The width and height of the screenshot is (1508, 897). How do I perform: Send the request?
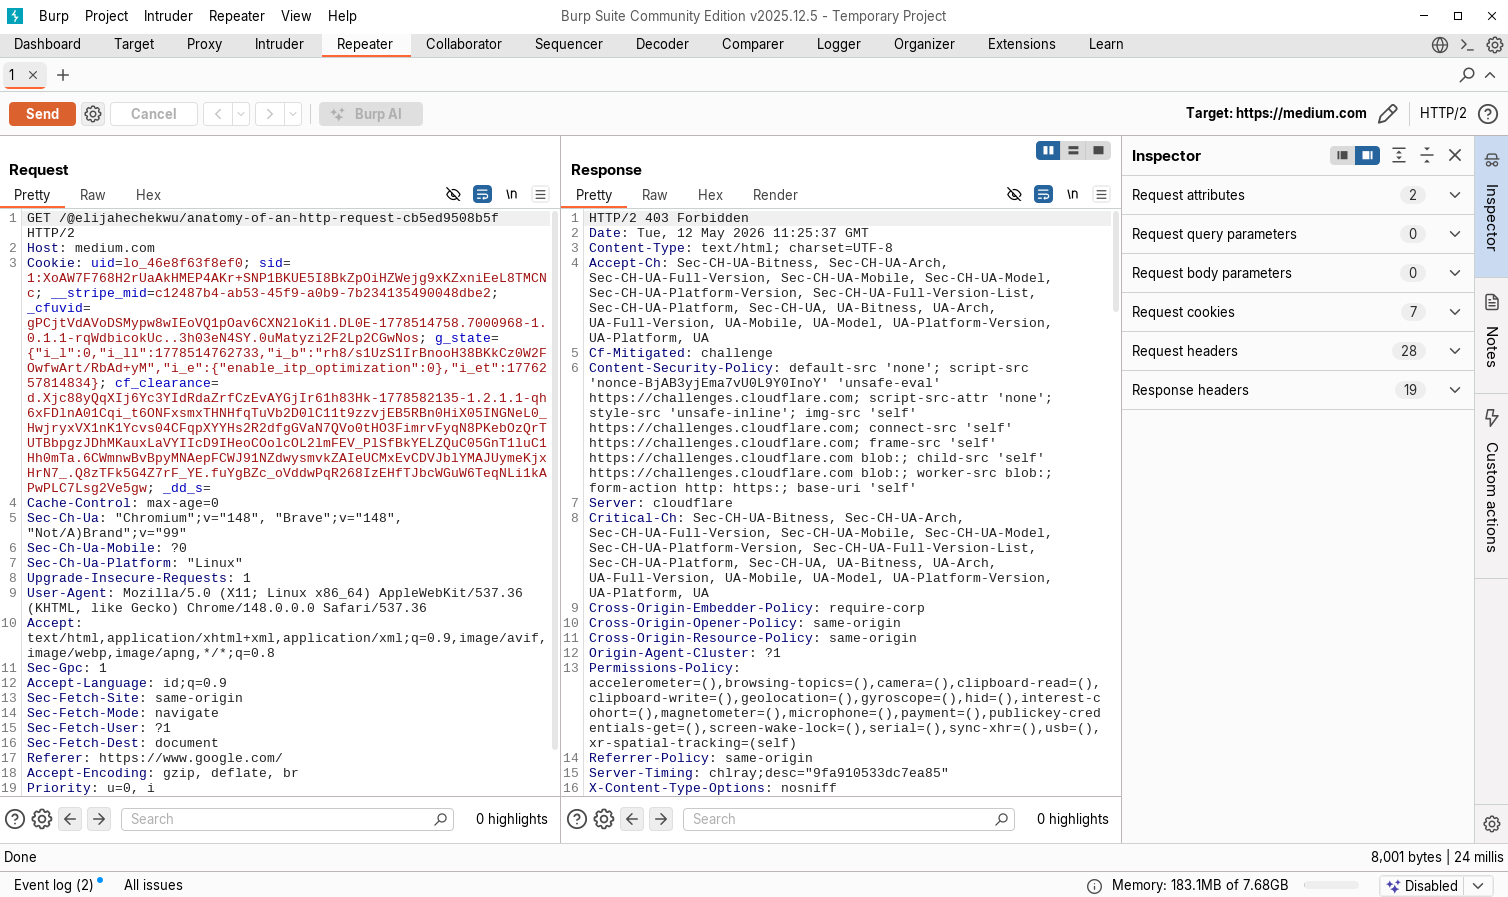point(42,114)
